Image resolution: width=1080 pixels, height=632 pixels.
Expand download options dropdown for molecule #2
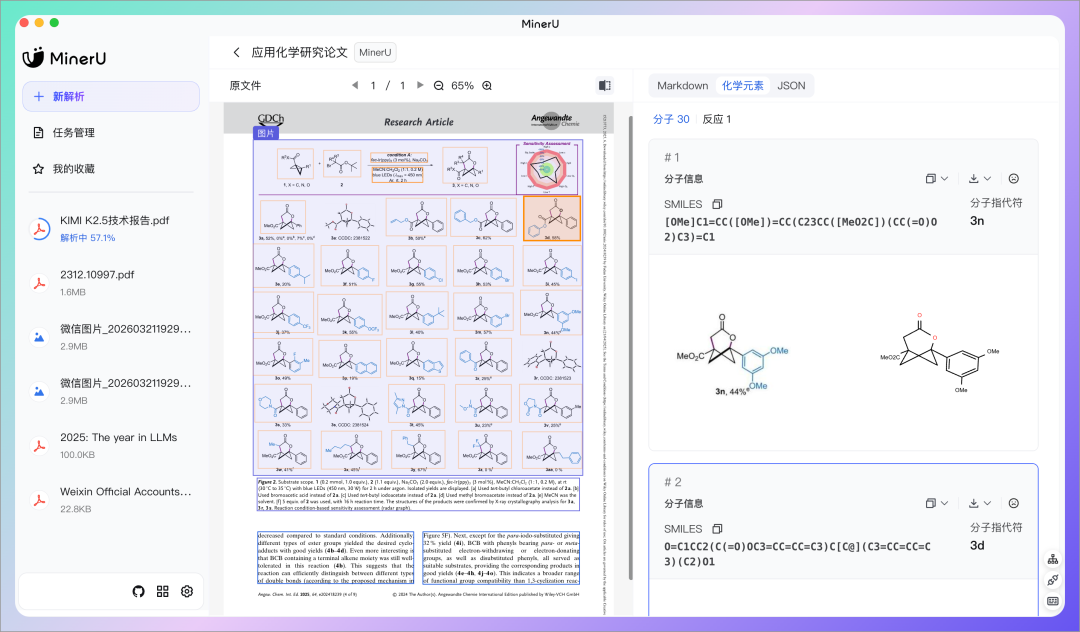pos(987,503)
